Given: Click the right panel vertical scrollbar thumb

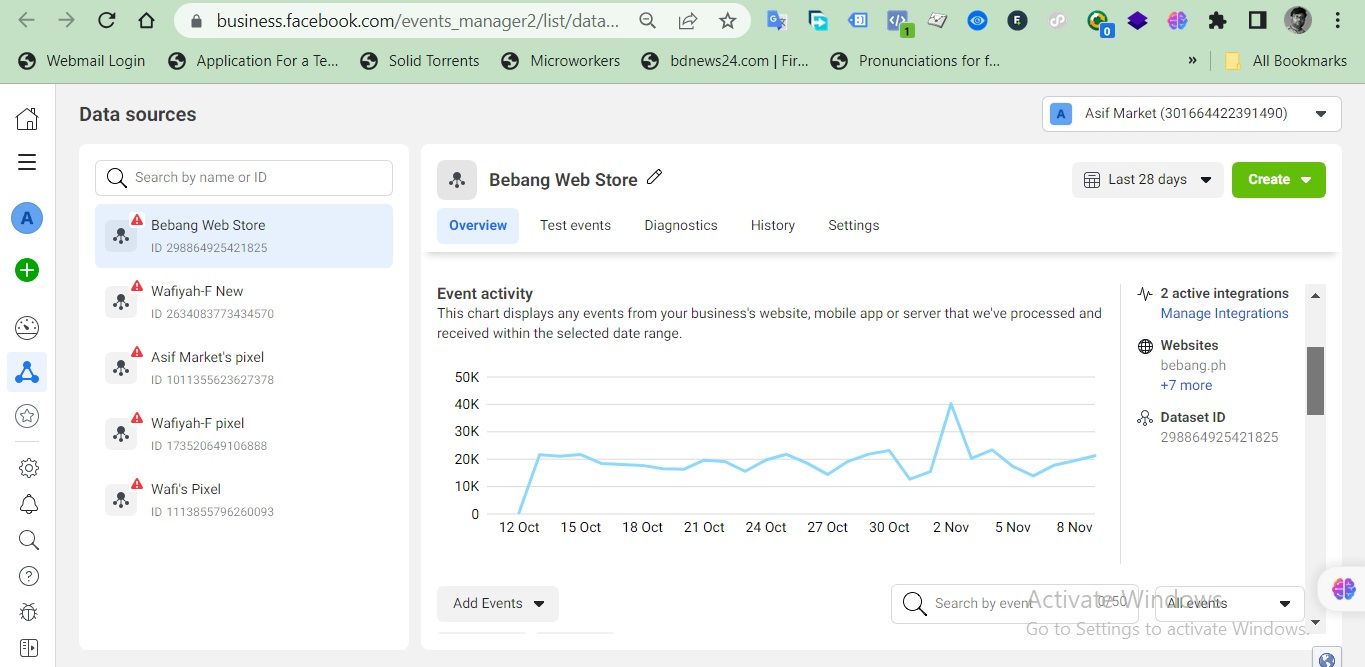Looking at the screenshot, I should [1315, 380].
